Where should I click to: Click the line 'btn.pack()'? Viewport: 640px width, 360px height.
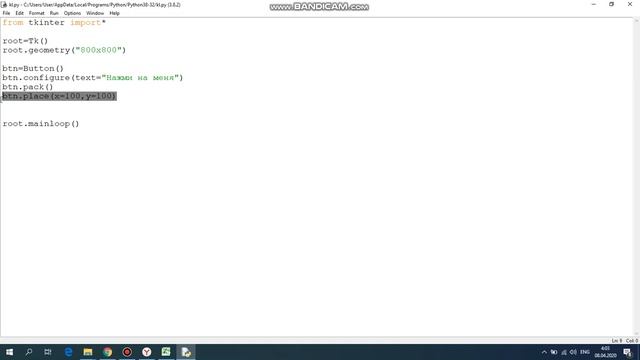pos(28,87)
